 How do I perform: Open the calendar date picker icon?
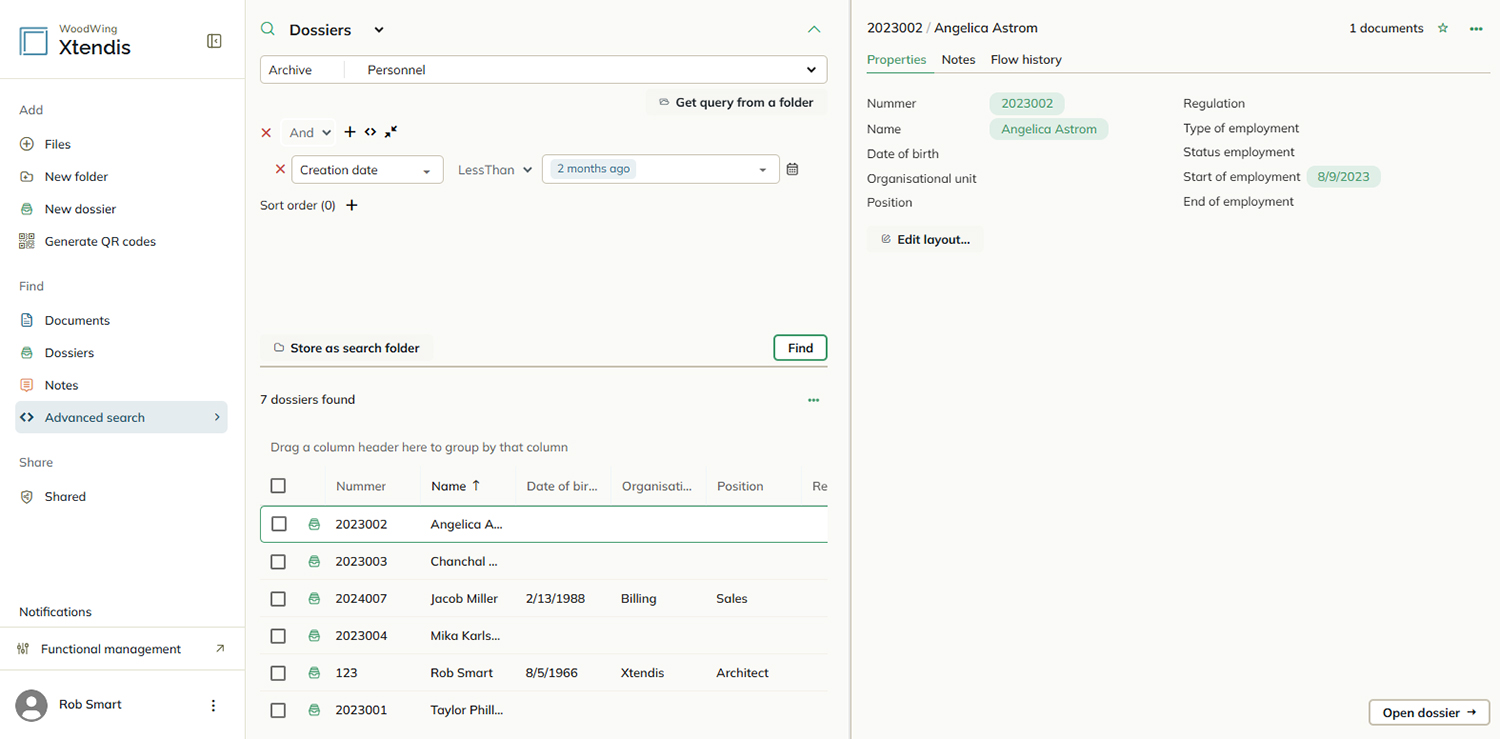(792, 169)
